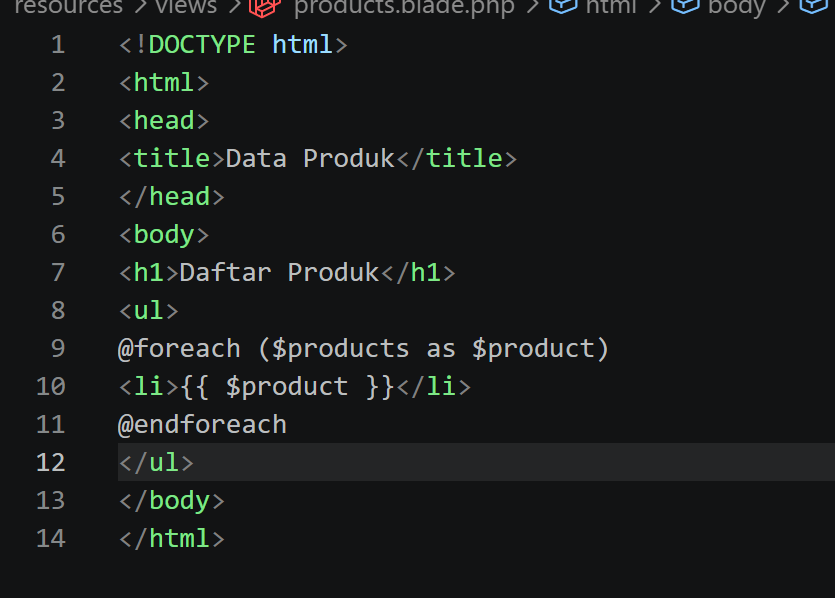Screen dimensions: 835x598
Task: Select the Laravel Blade file icon in breadcrumb
Action: 265,6
